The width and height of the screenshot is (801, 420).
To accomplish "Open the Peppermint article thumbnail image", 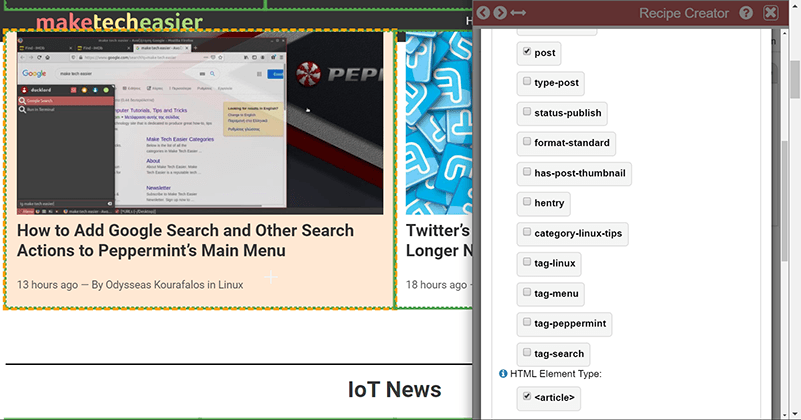I will (x=200, y=123).
